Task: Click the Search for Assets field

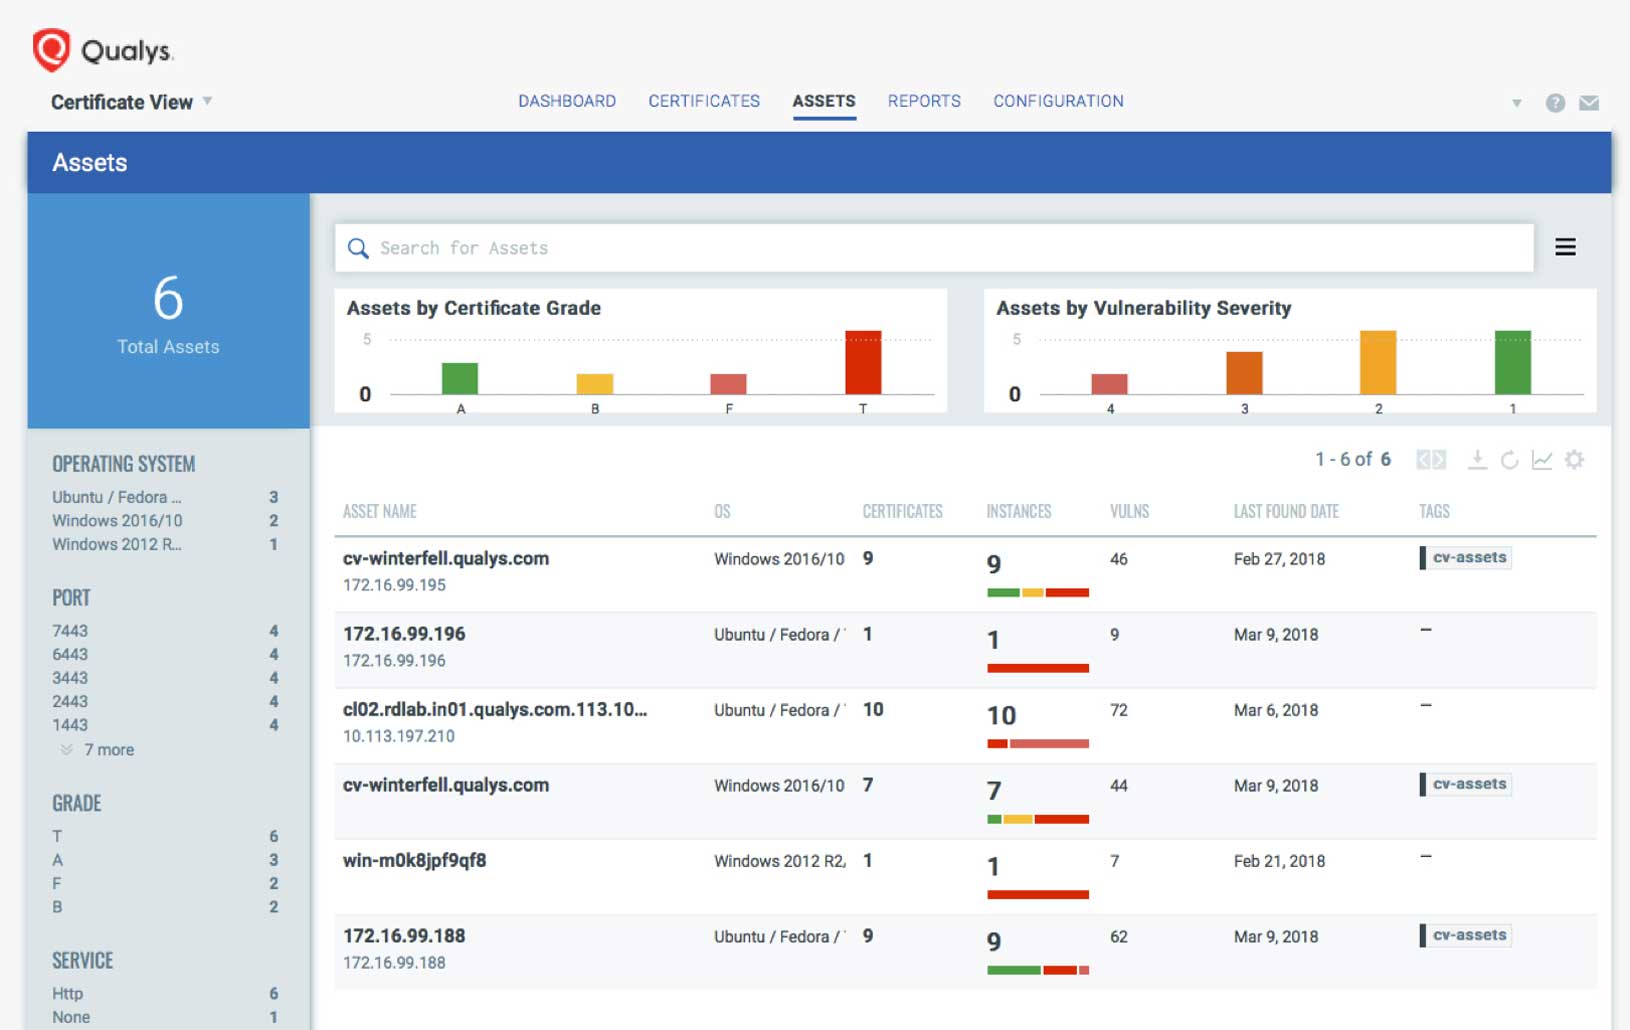Action: tap(933, 248)
